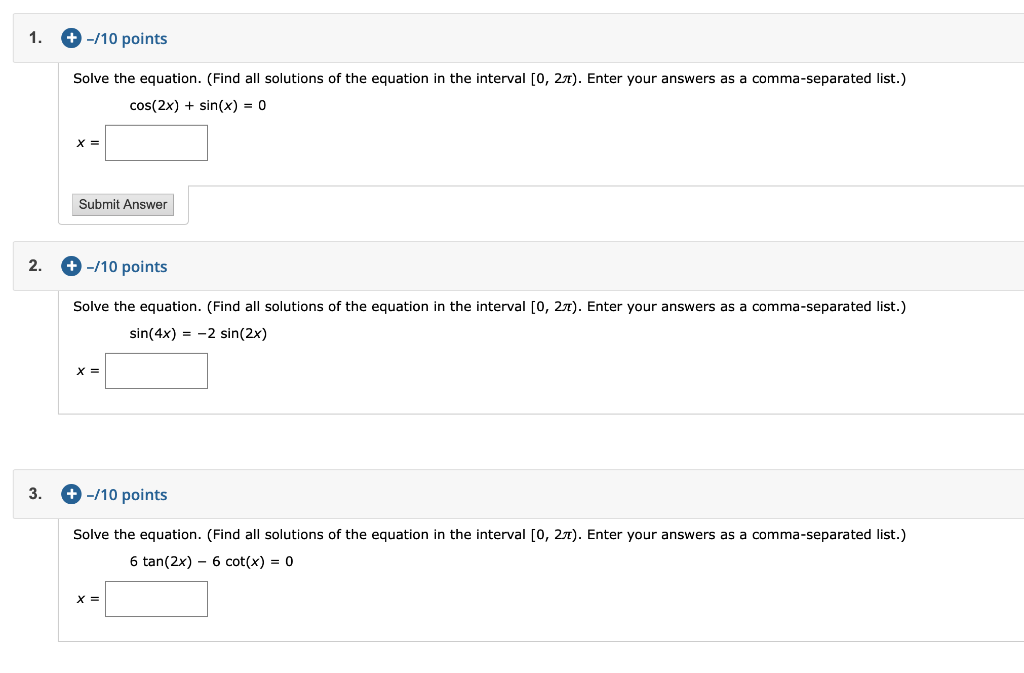Image resolution: width=1024 pixels, height=673 pixels.
Task: Open the -/10 points link on question 2
Action: [x=125, y=266]
